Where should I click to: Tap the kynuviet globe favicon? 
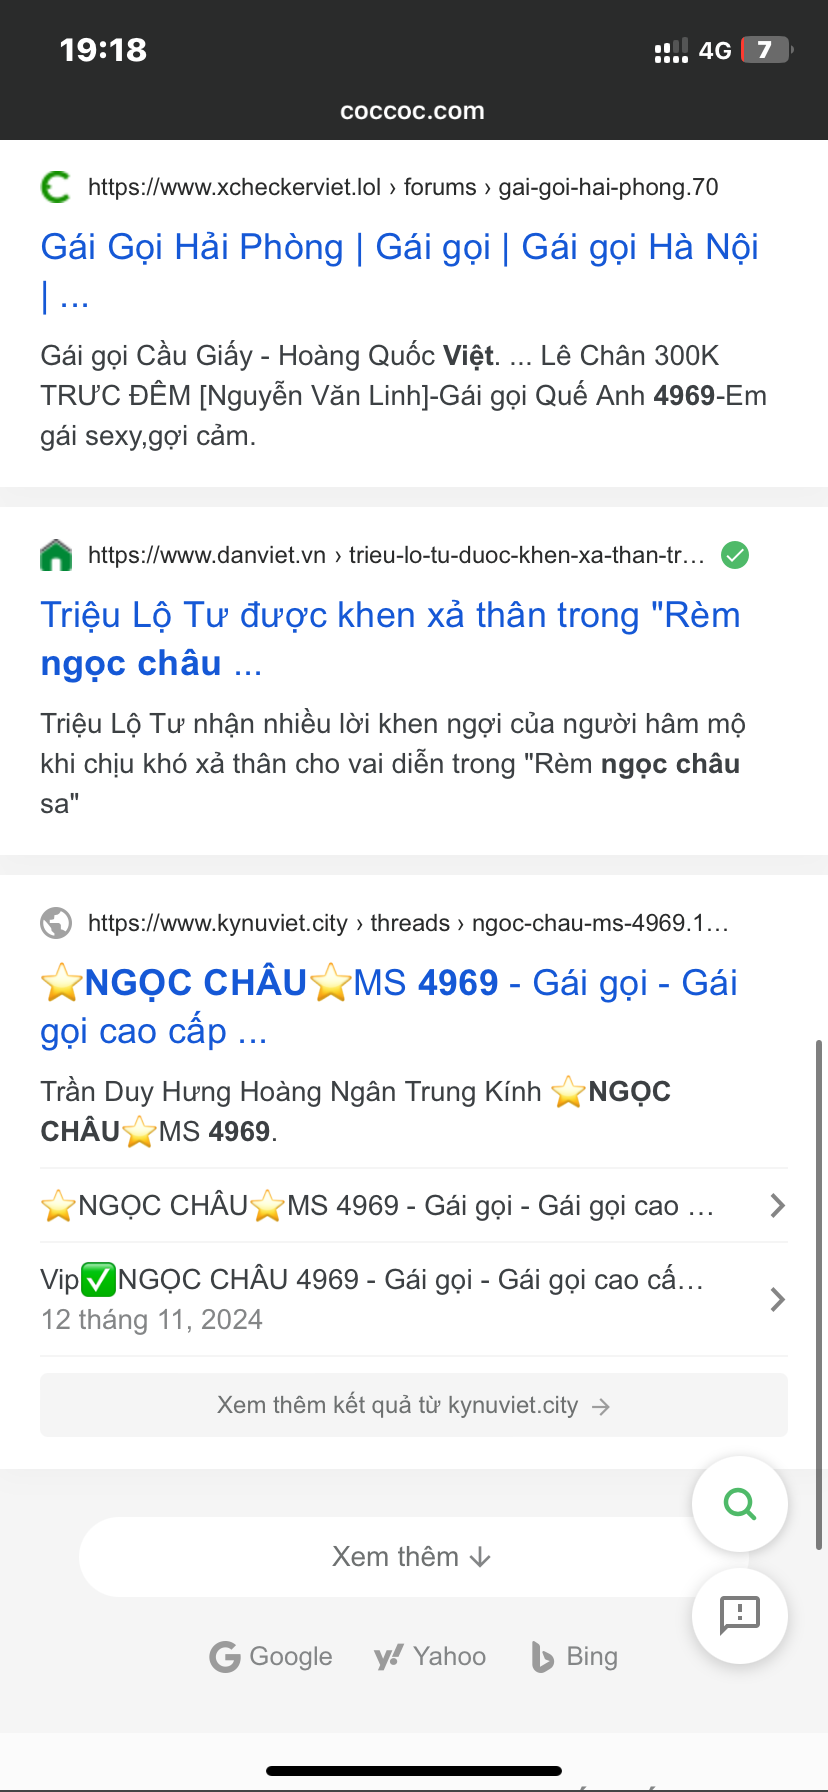[x=56, y=923]
